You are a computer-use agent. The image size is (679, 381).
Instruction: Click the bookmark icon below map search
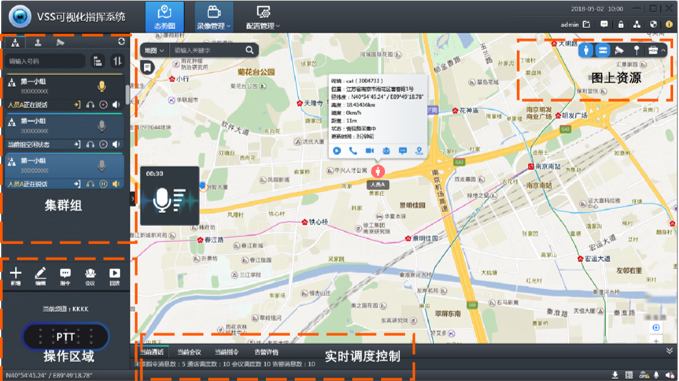point(147,68)
